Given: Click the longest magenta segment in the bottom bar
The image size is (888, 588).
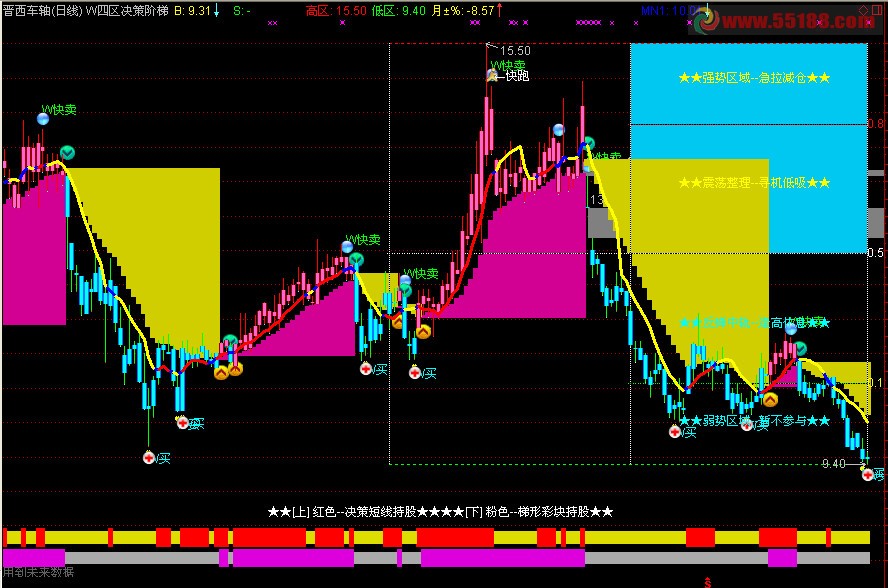Looking at the screenshot, I should click(x=502, y=557).
